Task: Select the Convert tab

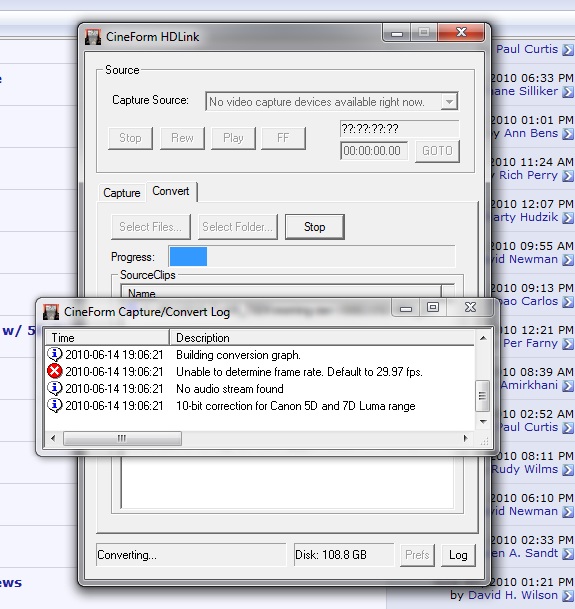Action: click(171, 191)
